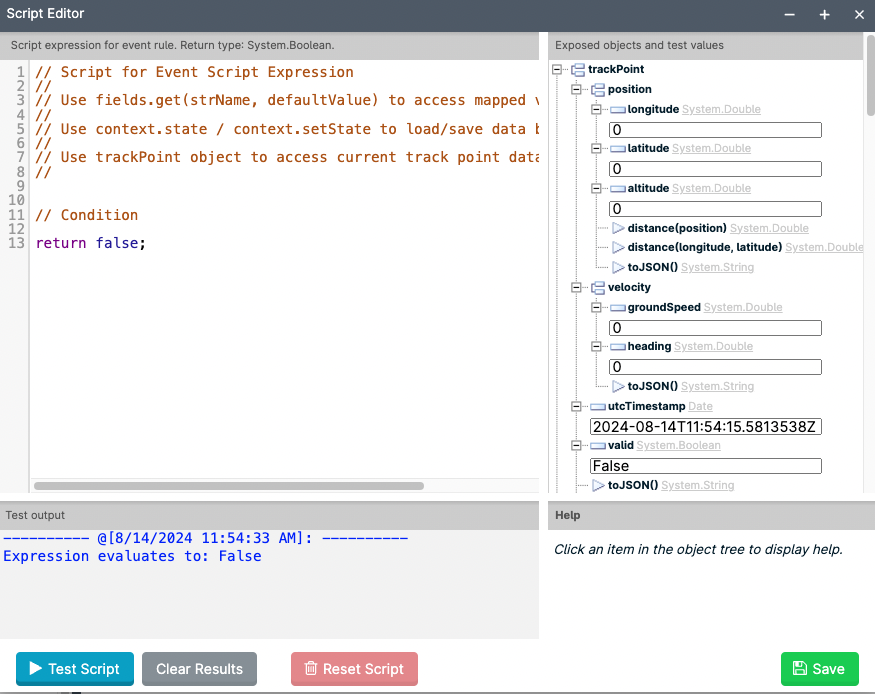This screenshot has height=694, width=875.
Task: Click the latitude field icon
Action: click(617, 149)
